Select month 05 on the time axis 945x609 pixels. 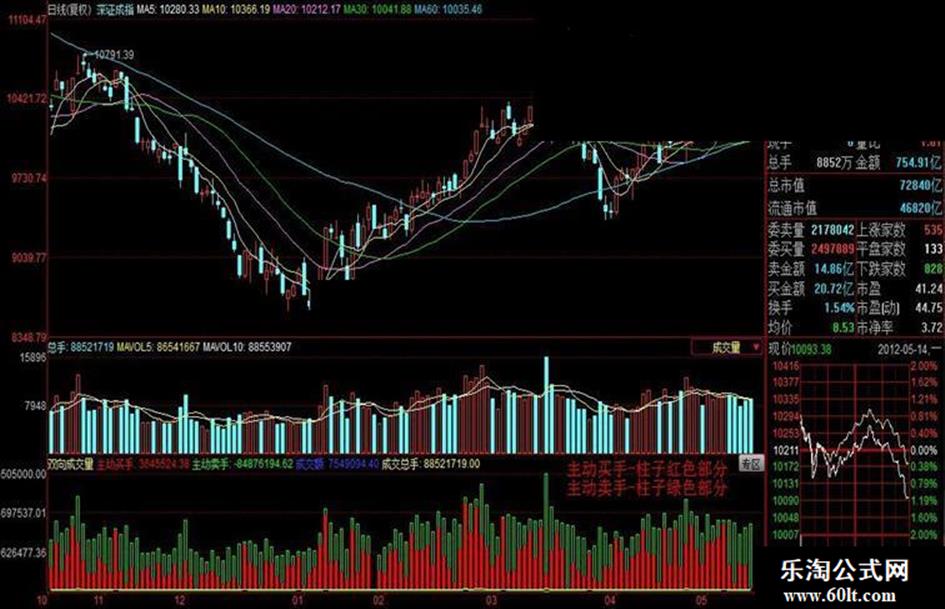click(700, 601)
